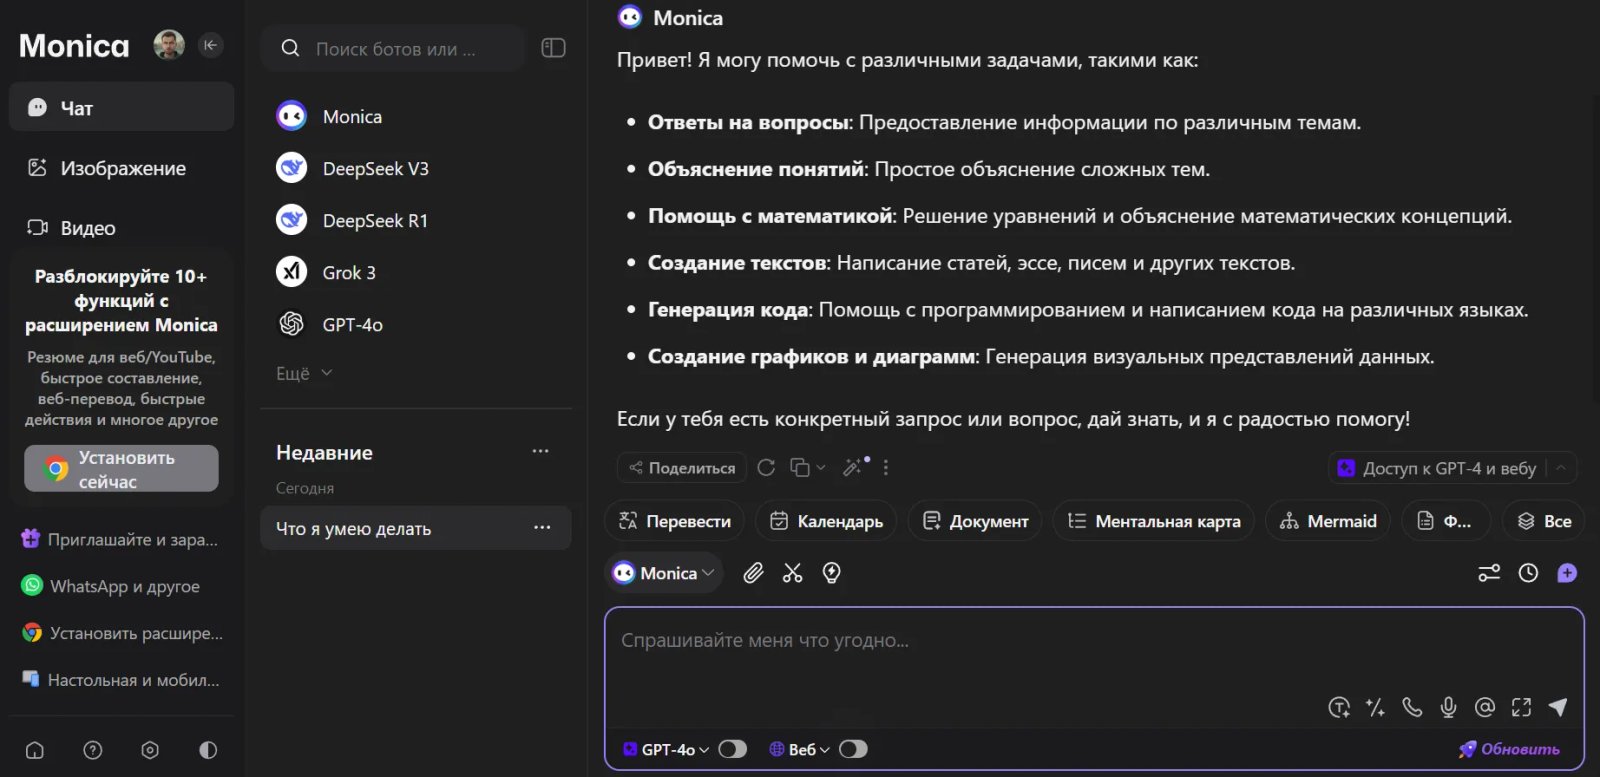Select the GPT-4o bot in list
Viewport: 1600px width, 777px height.
point(416,324)
